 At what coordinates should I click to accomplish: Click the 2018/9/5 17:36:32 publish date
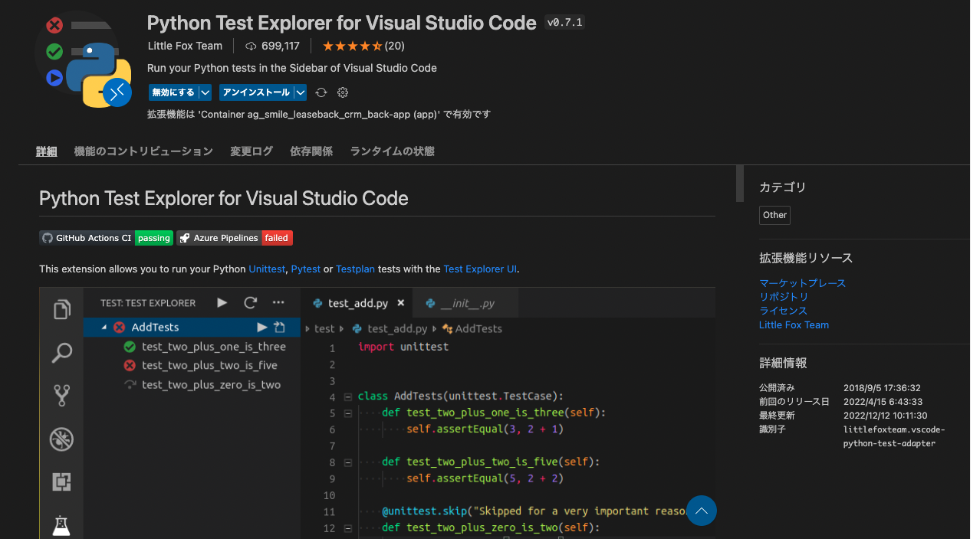coord(881,388)
